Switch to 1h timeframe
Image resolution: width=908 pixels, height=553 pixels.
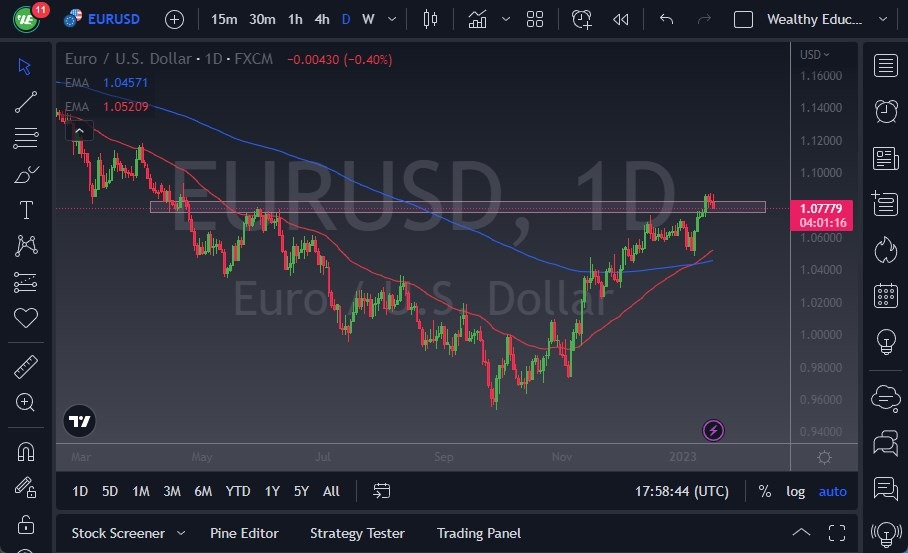295,19
